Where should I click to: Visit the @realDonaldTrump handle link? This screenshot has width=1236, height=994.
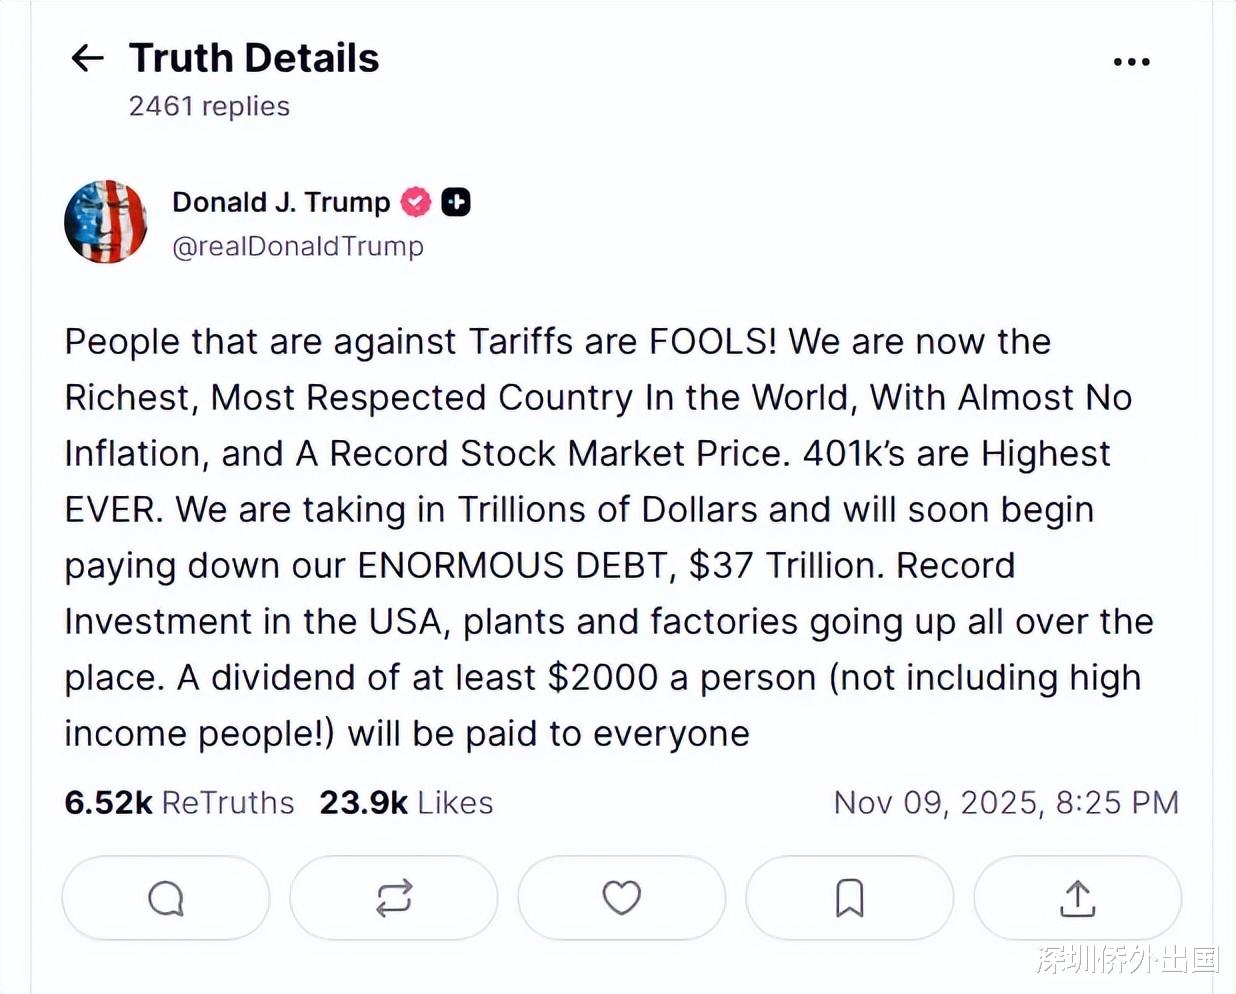(298, 246)
